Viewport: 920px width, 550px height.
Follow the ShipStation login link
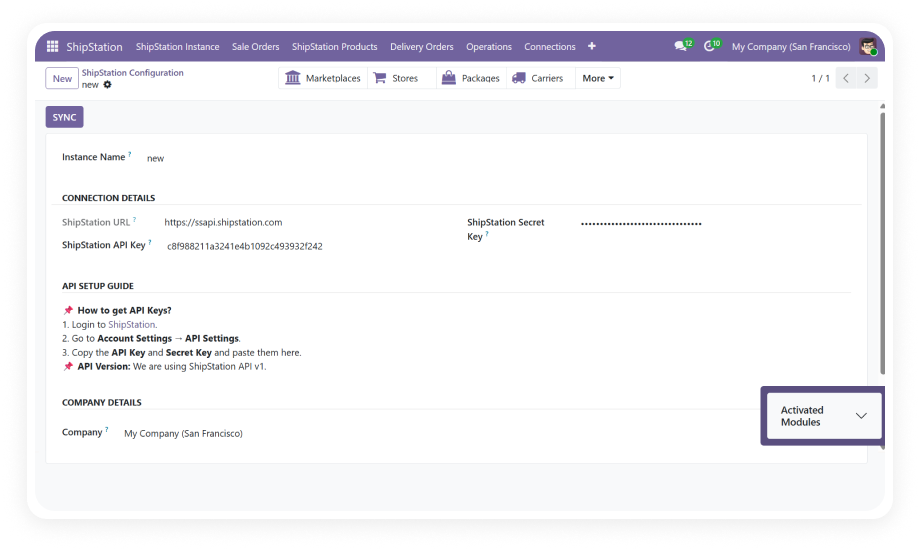pos(131,324)
